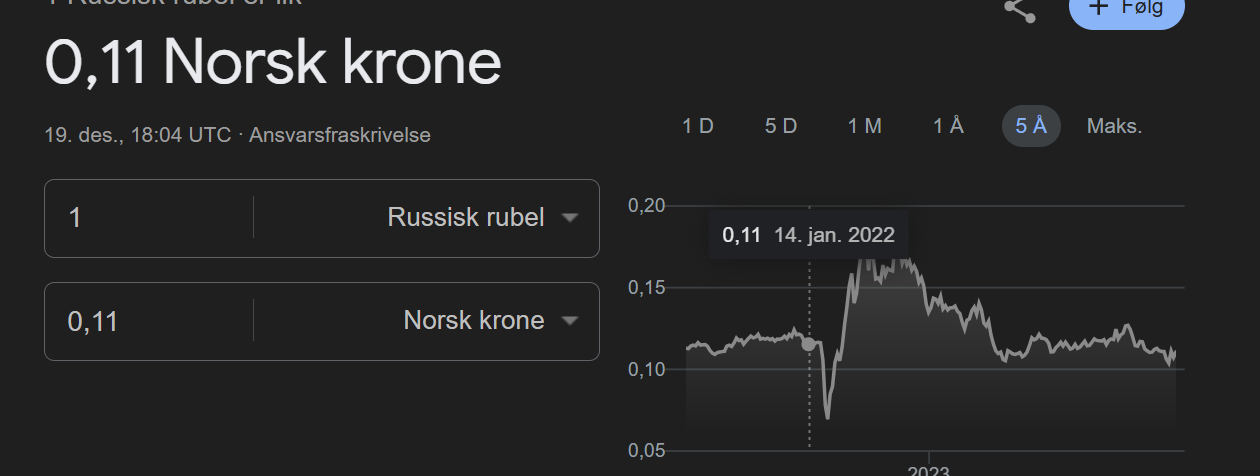Switch chart range to 1 D
1260x476 pixels.
698,126
